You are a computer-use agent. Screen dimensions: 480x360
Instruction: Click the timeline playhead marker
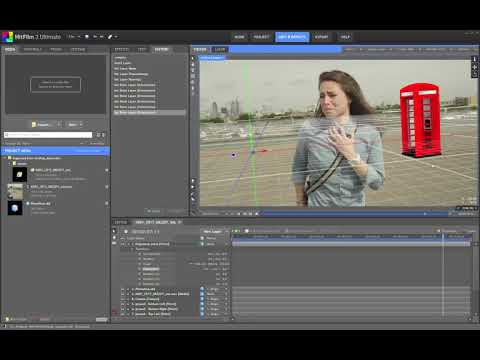443,236
